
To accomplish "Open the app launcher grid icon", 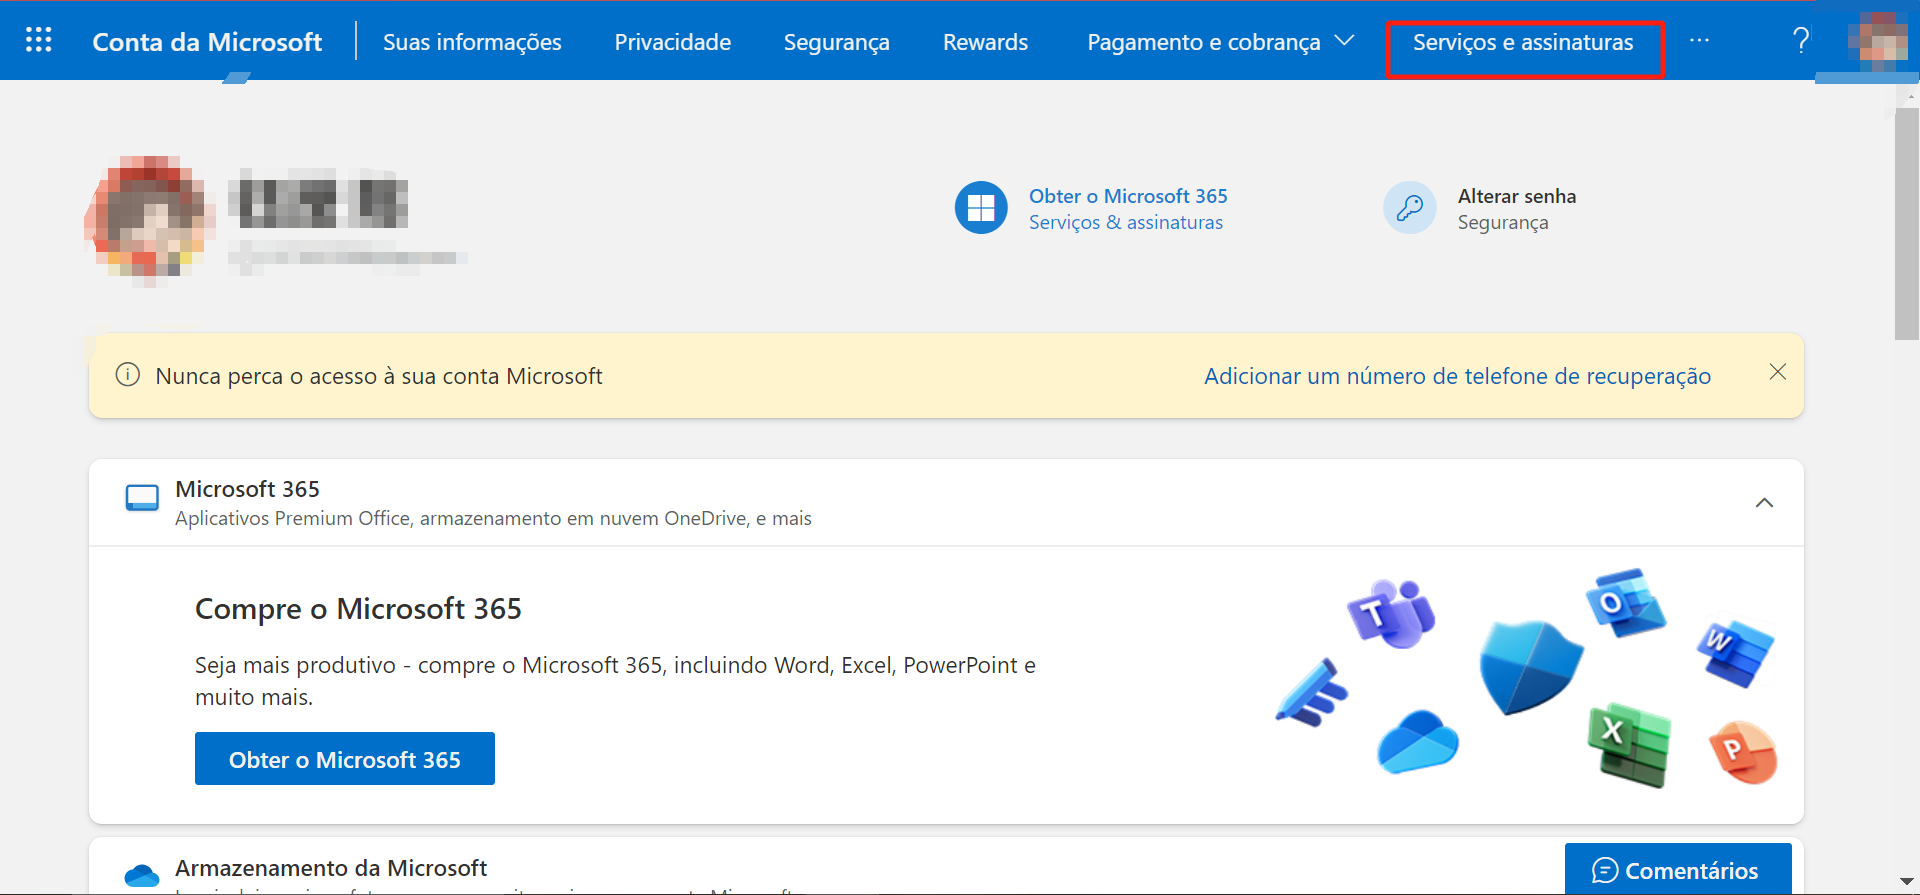I will pyautogui.click(x=39, y=40).
